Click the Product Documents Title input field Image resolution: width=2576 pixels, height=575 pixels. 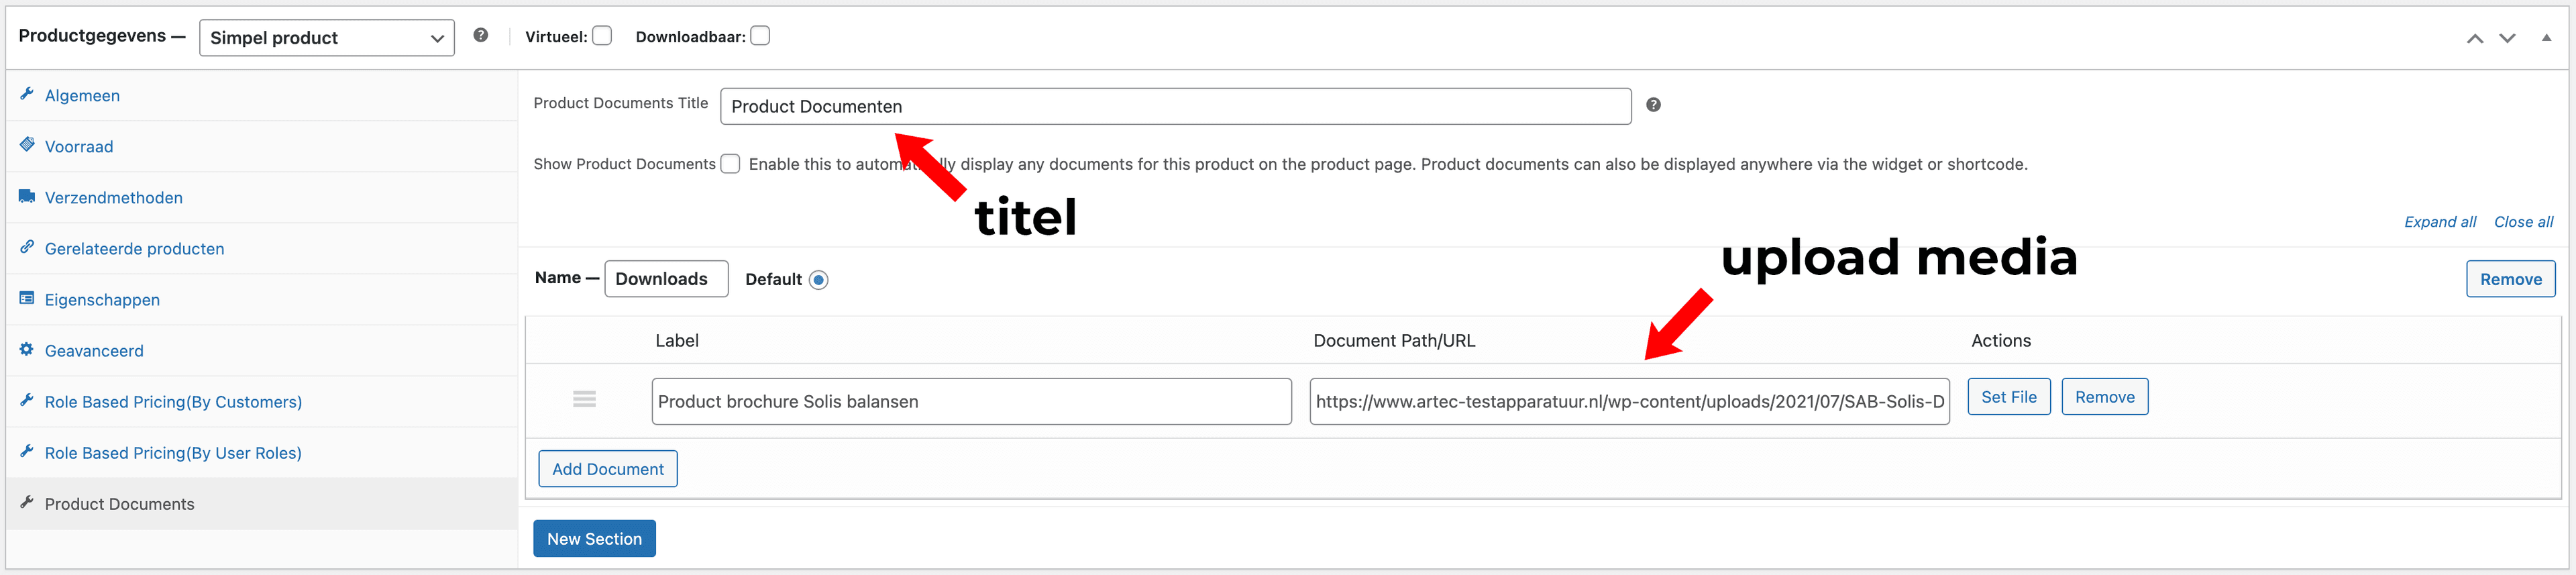pyautogui.click(x=1176, y=106)
